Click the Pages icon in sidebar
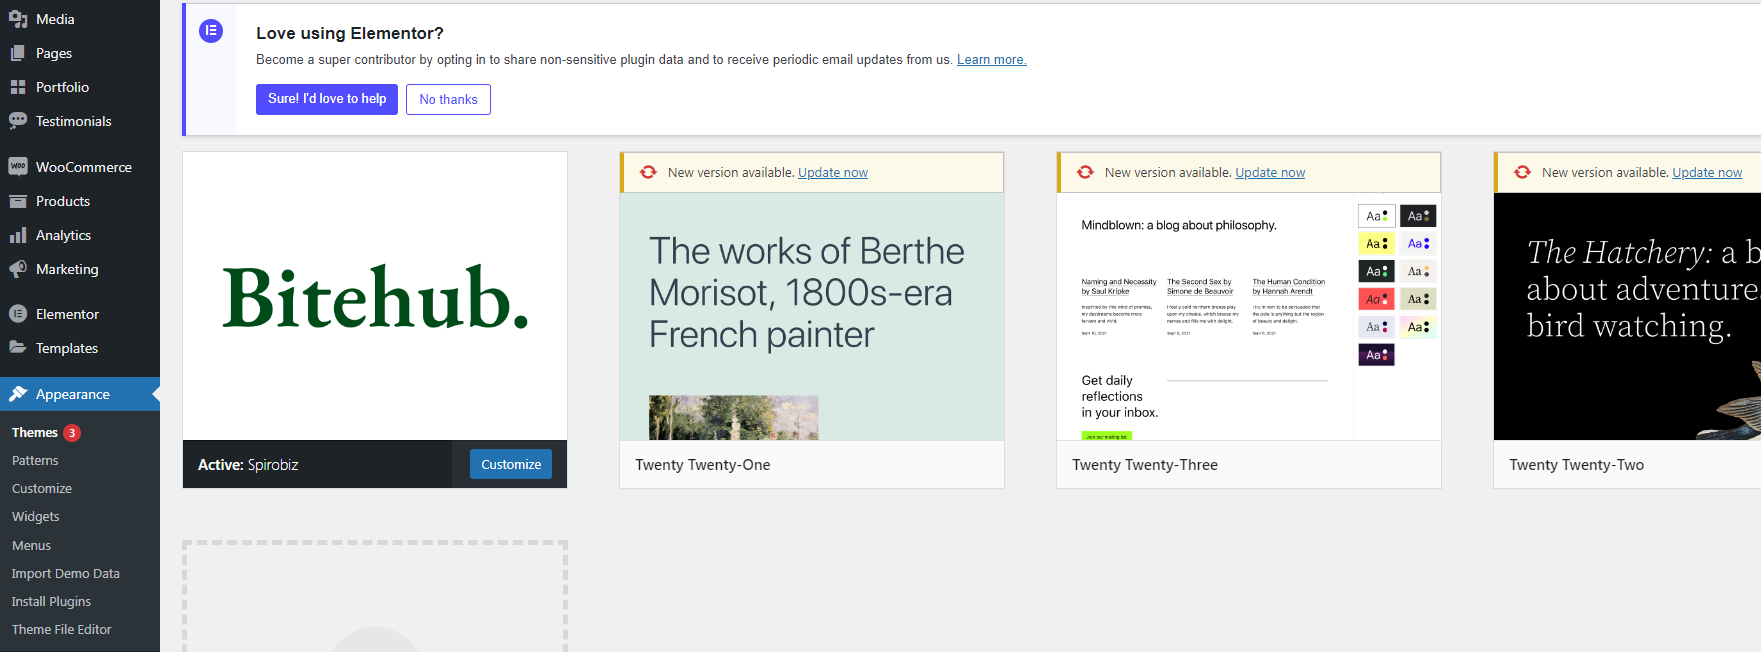The height and width of the screenshot is (652, 1761). 18,53
